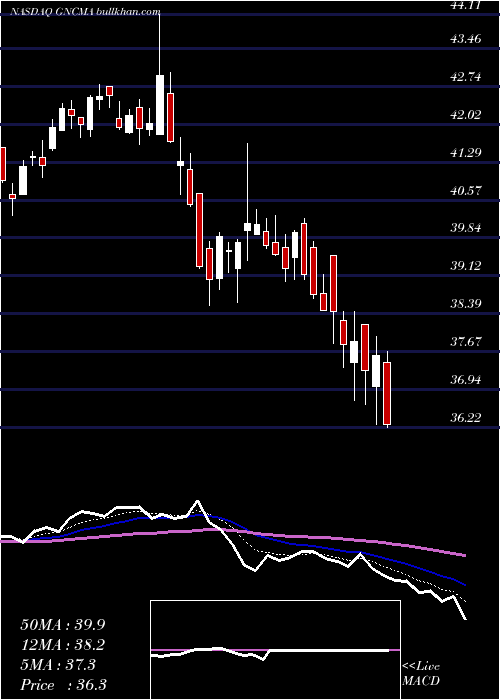
Task: Click the 12MA : 38.2 value
Action: tap(63, 645)
